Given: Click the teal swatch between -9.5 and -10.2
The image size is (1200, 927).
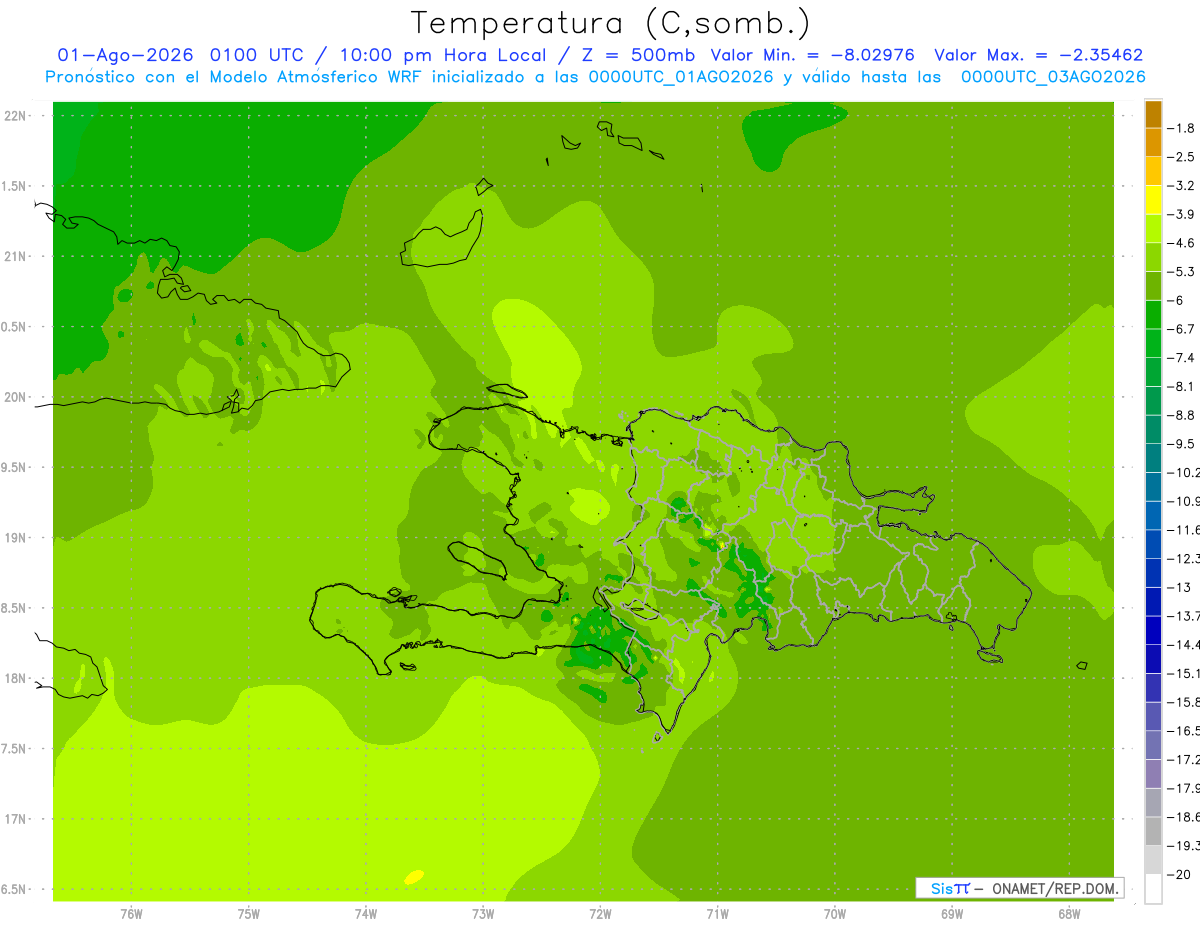Looking at the screenshot, I should click(1153, 458).
